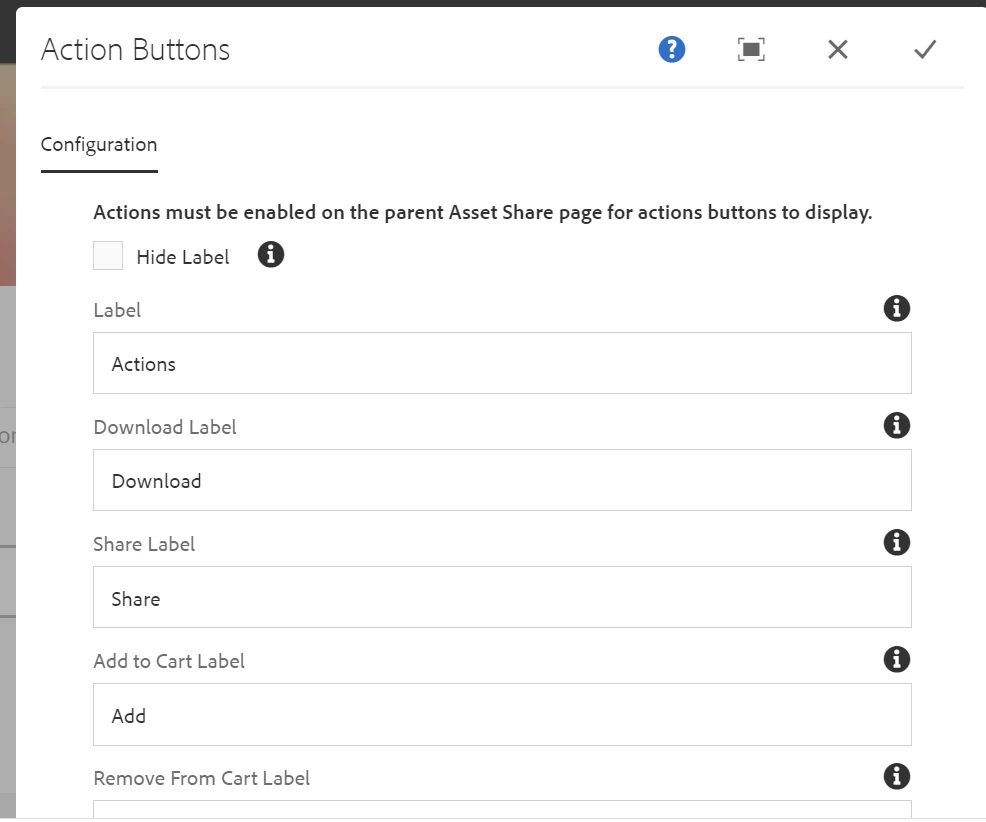Viewport: 986px width, 822px height.
Task: Confirm changes with the checkmark icon
Action: pos(925,50)
